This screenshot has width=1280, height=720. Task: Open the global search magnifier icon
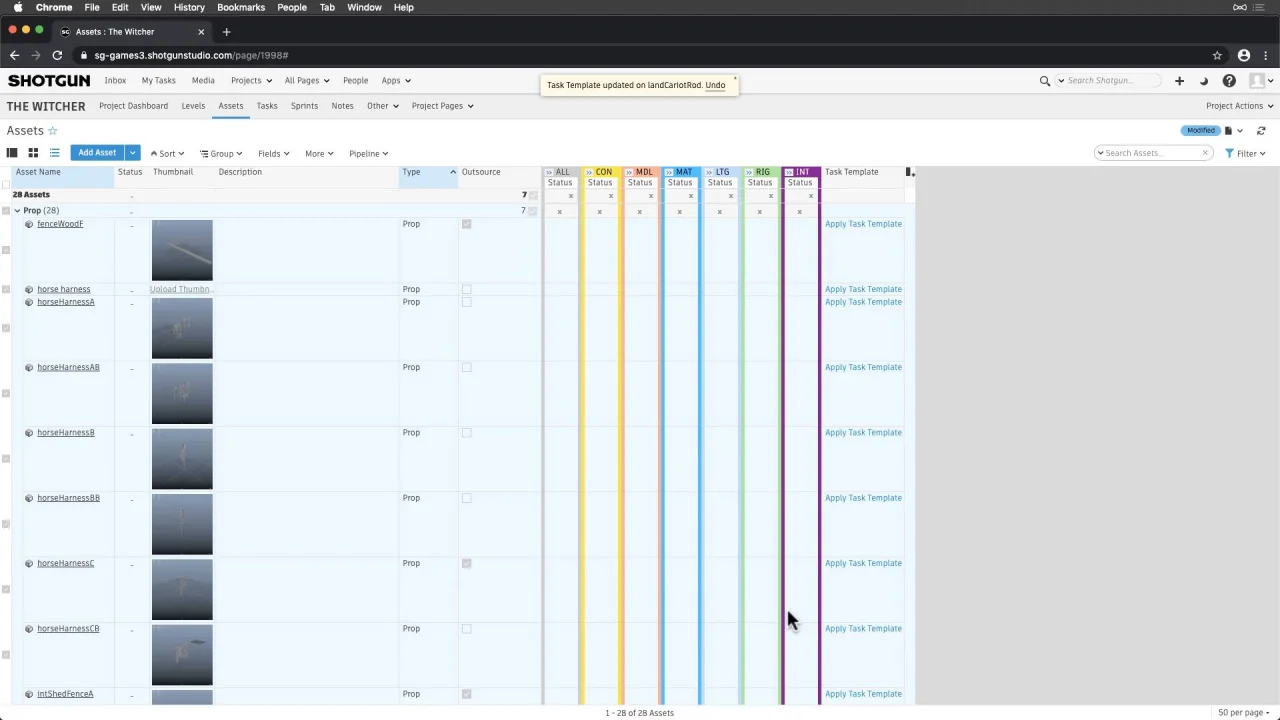1045,81
